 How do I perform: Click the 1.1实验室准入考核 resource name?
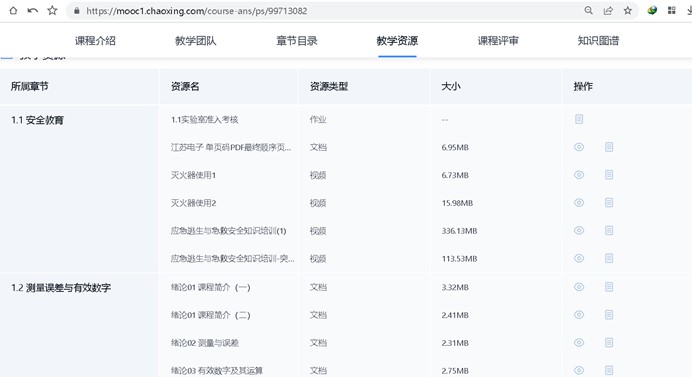point(204,120)
